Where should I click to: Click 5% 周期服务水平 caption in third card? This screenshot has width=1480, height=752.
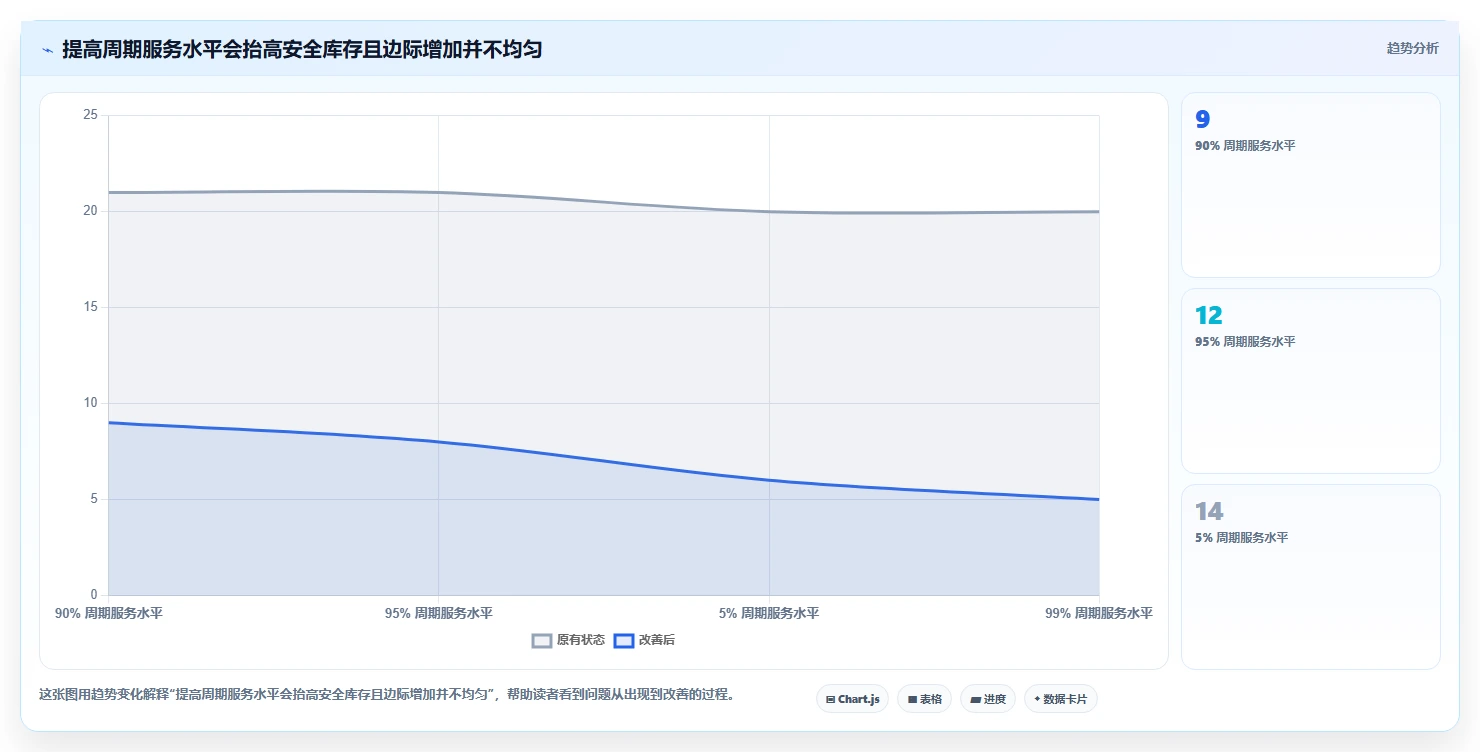[1242, 538]
